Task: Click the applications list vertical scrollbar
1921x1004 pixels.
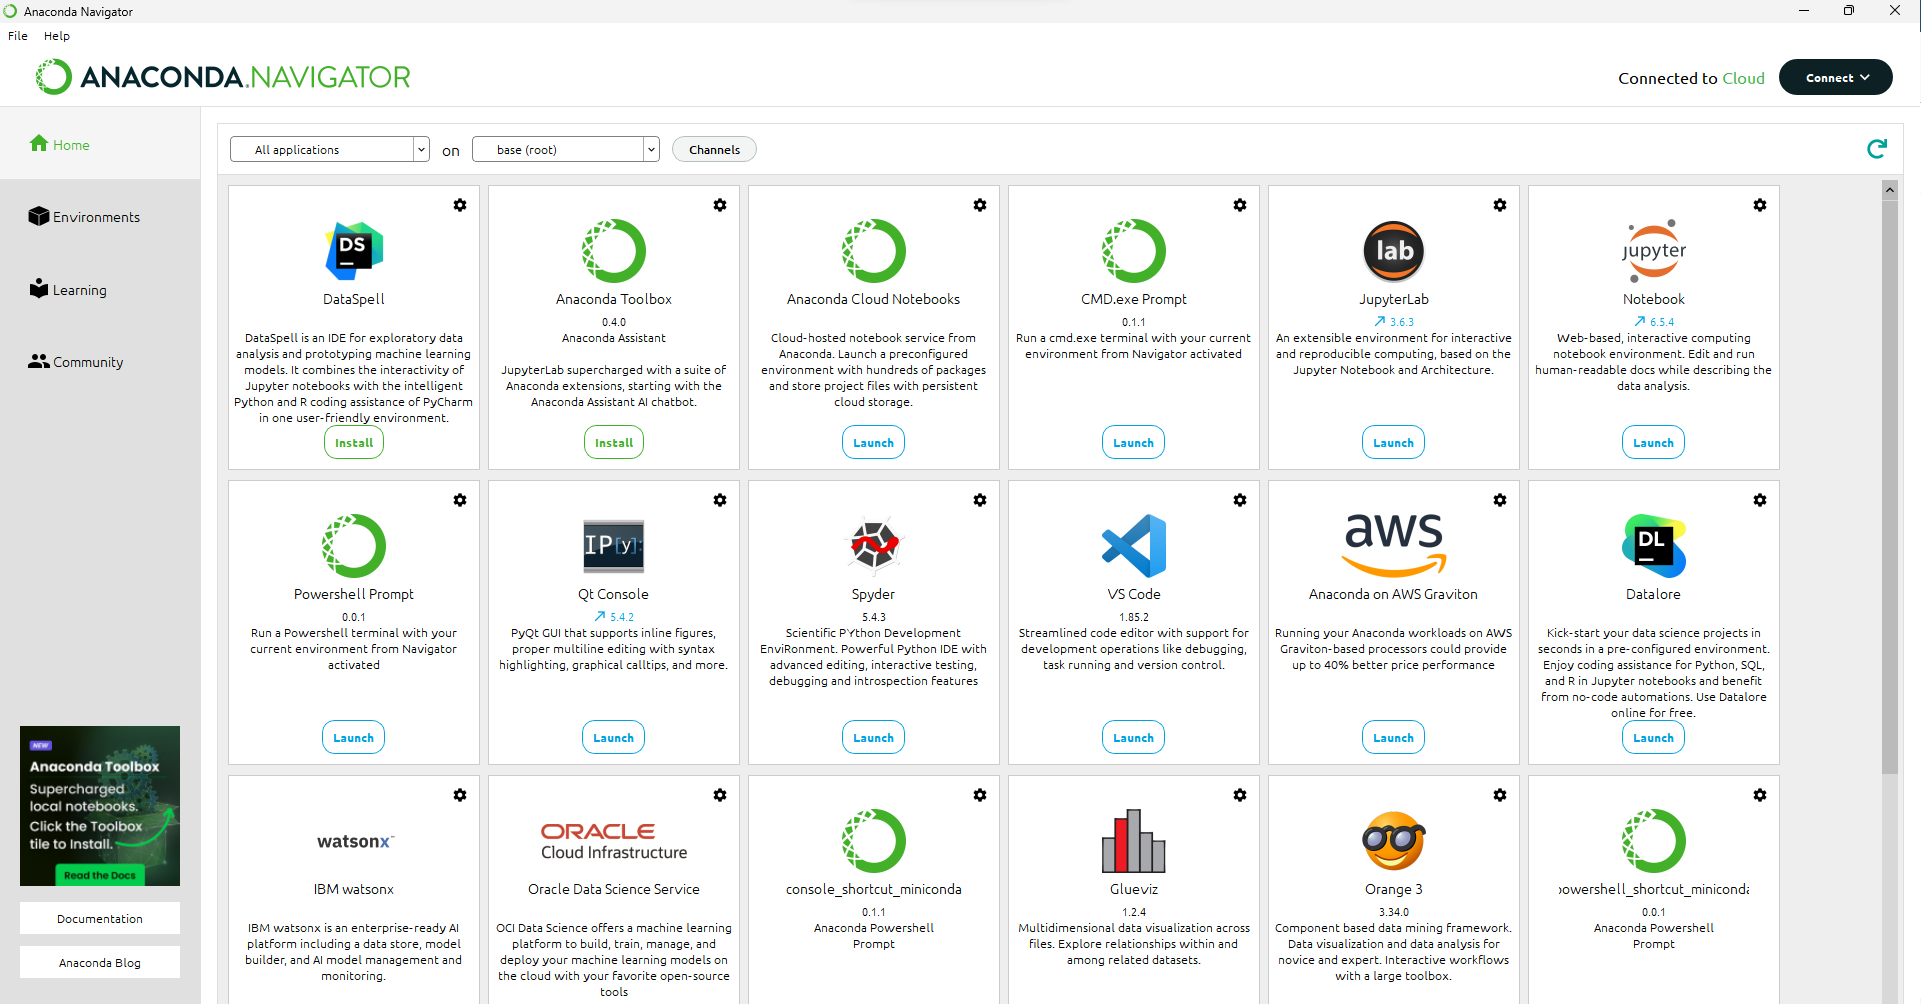Action: (1889, 487)
